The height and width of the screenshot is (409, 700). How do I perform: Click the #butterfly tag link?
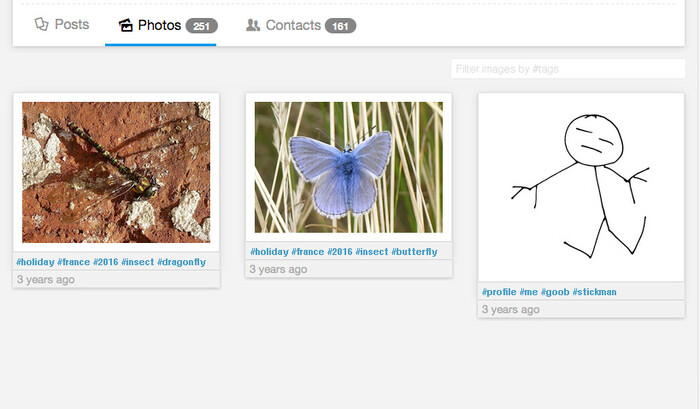[416, 252]
